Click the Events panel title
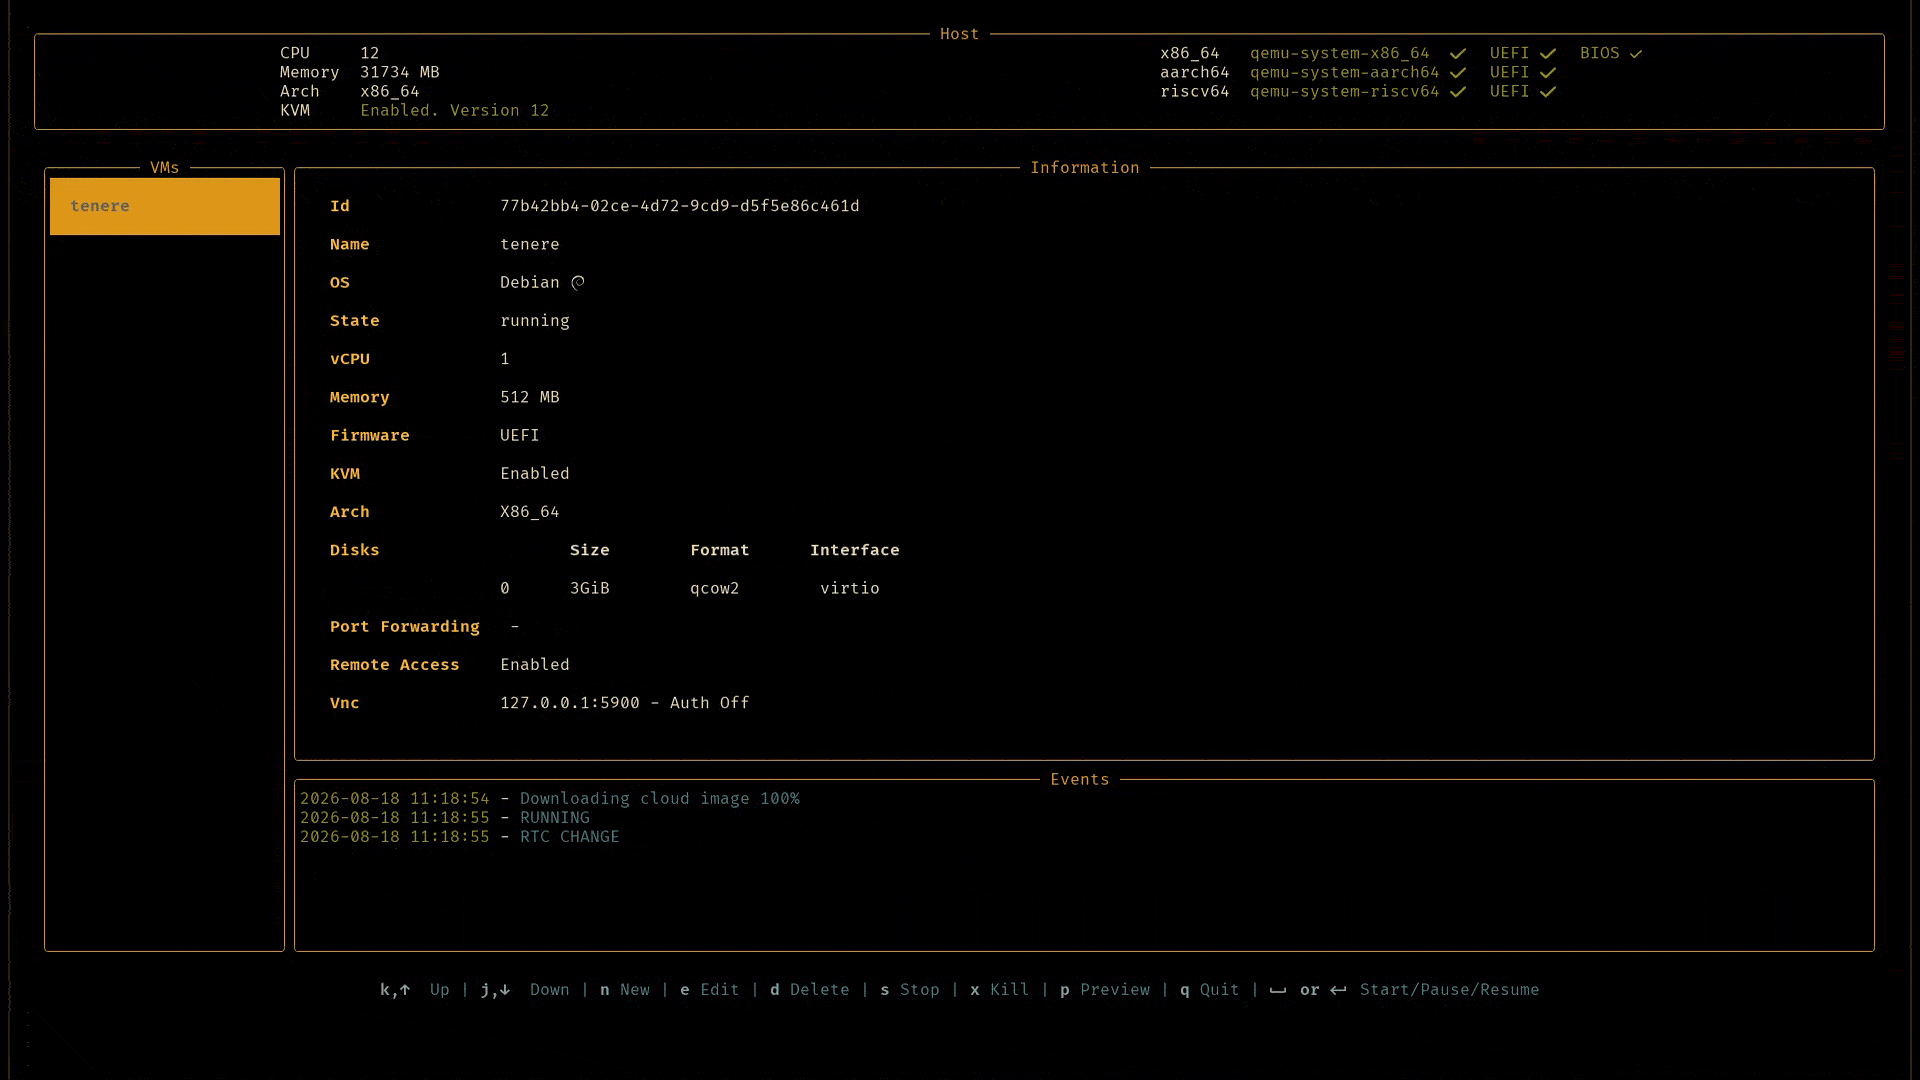Screen dimensions: 1920x1080 pyautogui.click(x=1080, y=780)
